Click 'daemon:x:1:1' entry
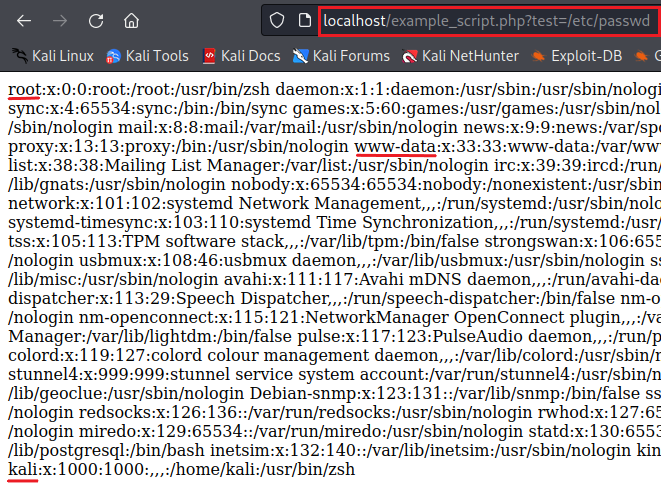The height and width of the screenshot is (484, 661). (x=330, y=89)
